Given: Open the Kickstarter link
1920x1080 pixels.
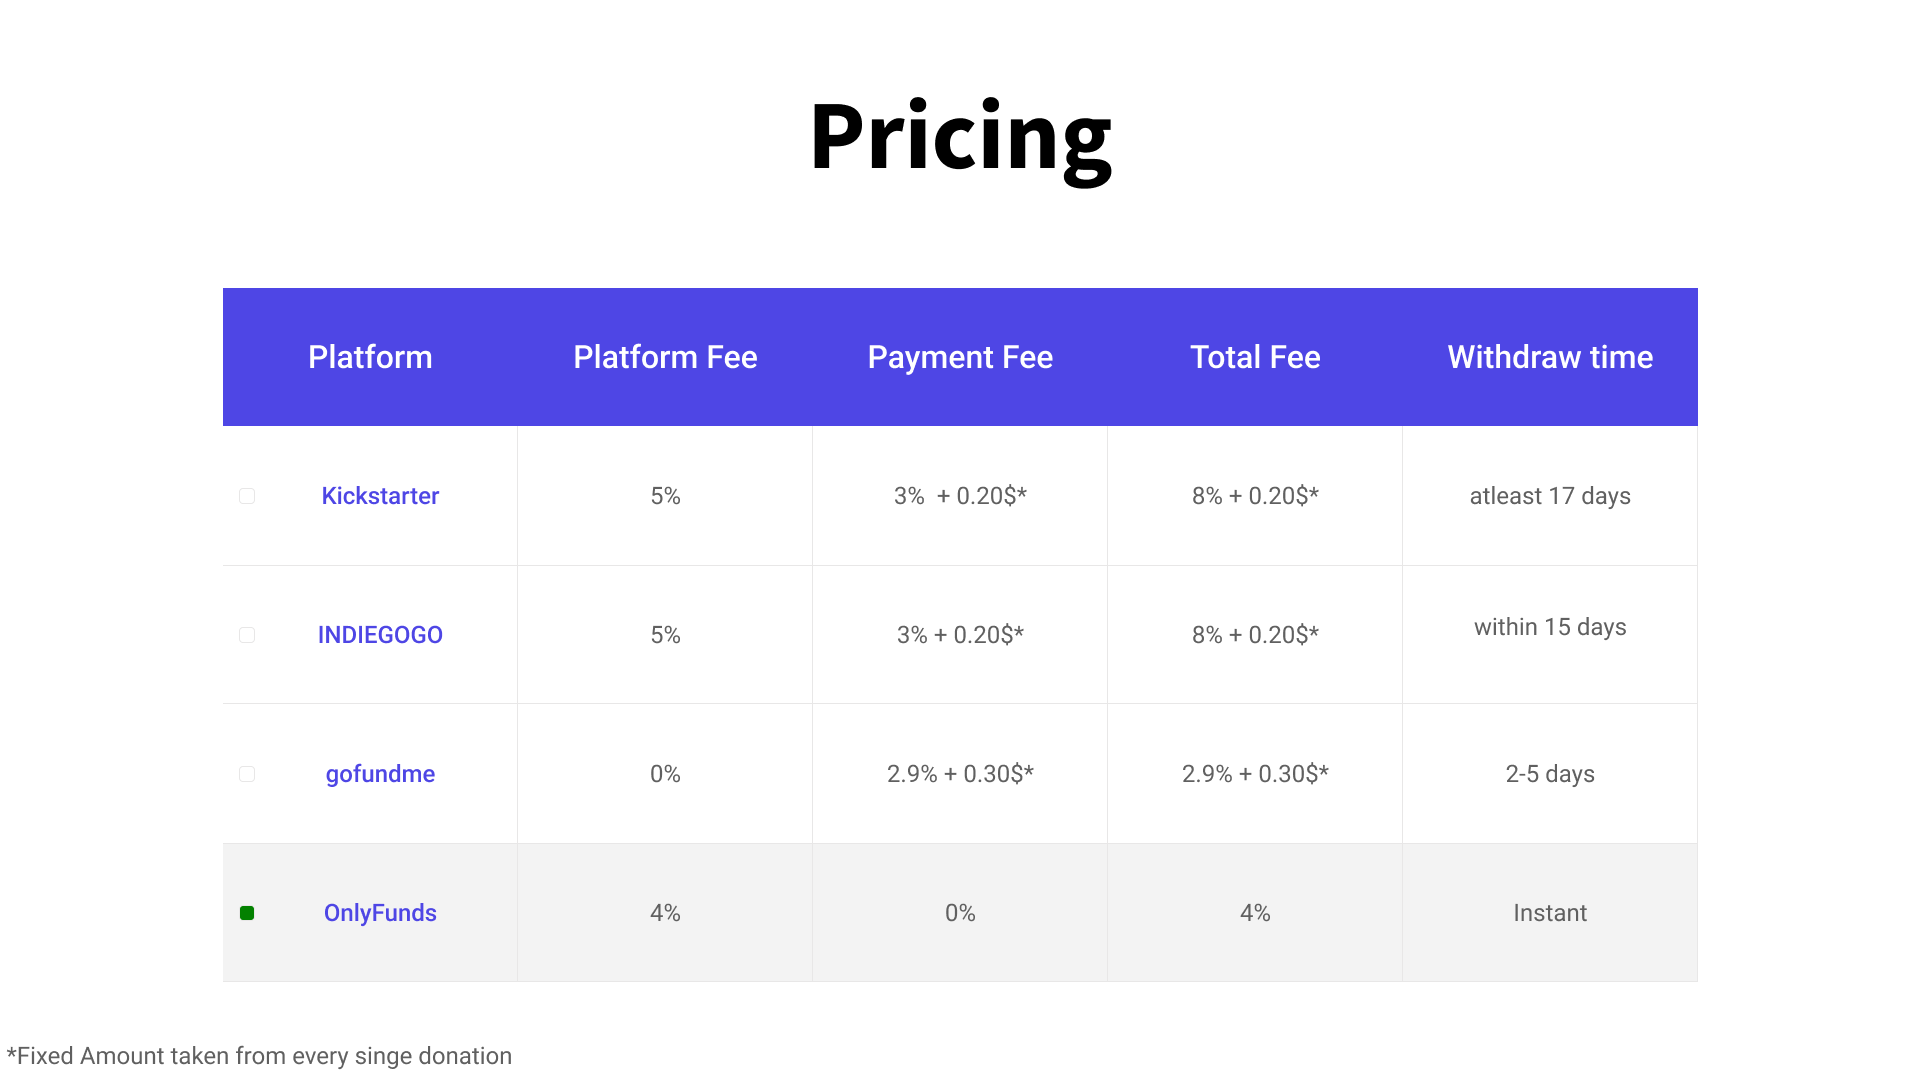Looking at the screenshot, I should (x=380, y=496).
